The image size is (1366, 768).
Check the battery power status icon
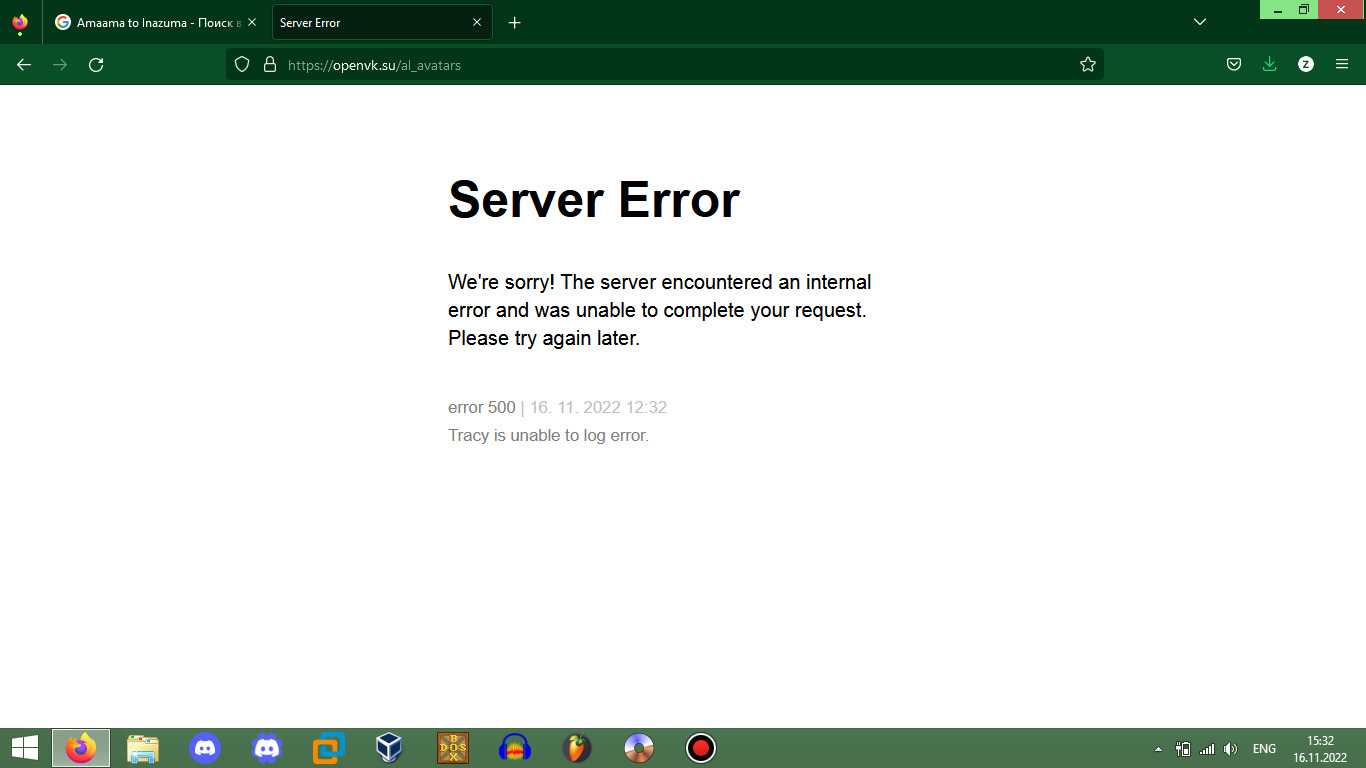click(1183, 749)
